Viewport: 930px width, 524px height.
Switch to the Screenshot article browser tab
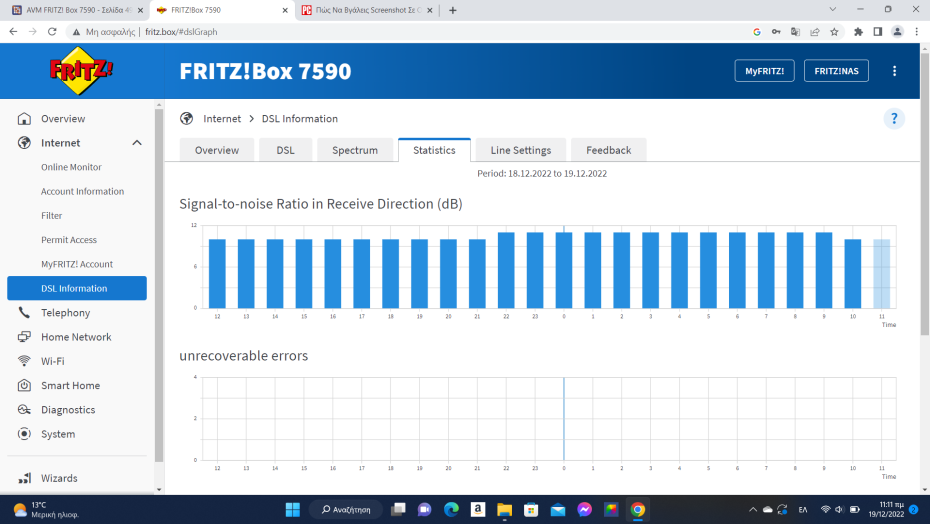pos(367,10)
